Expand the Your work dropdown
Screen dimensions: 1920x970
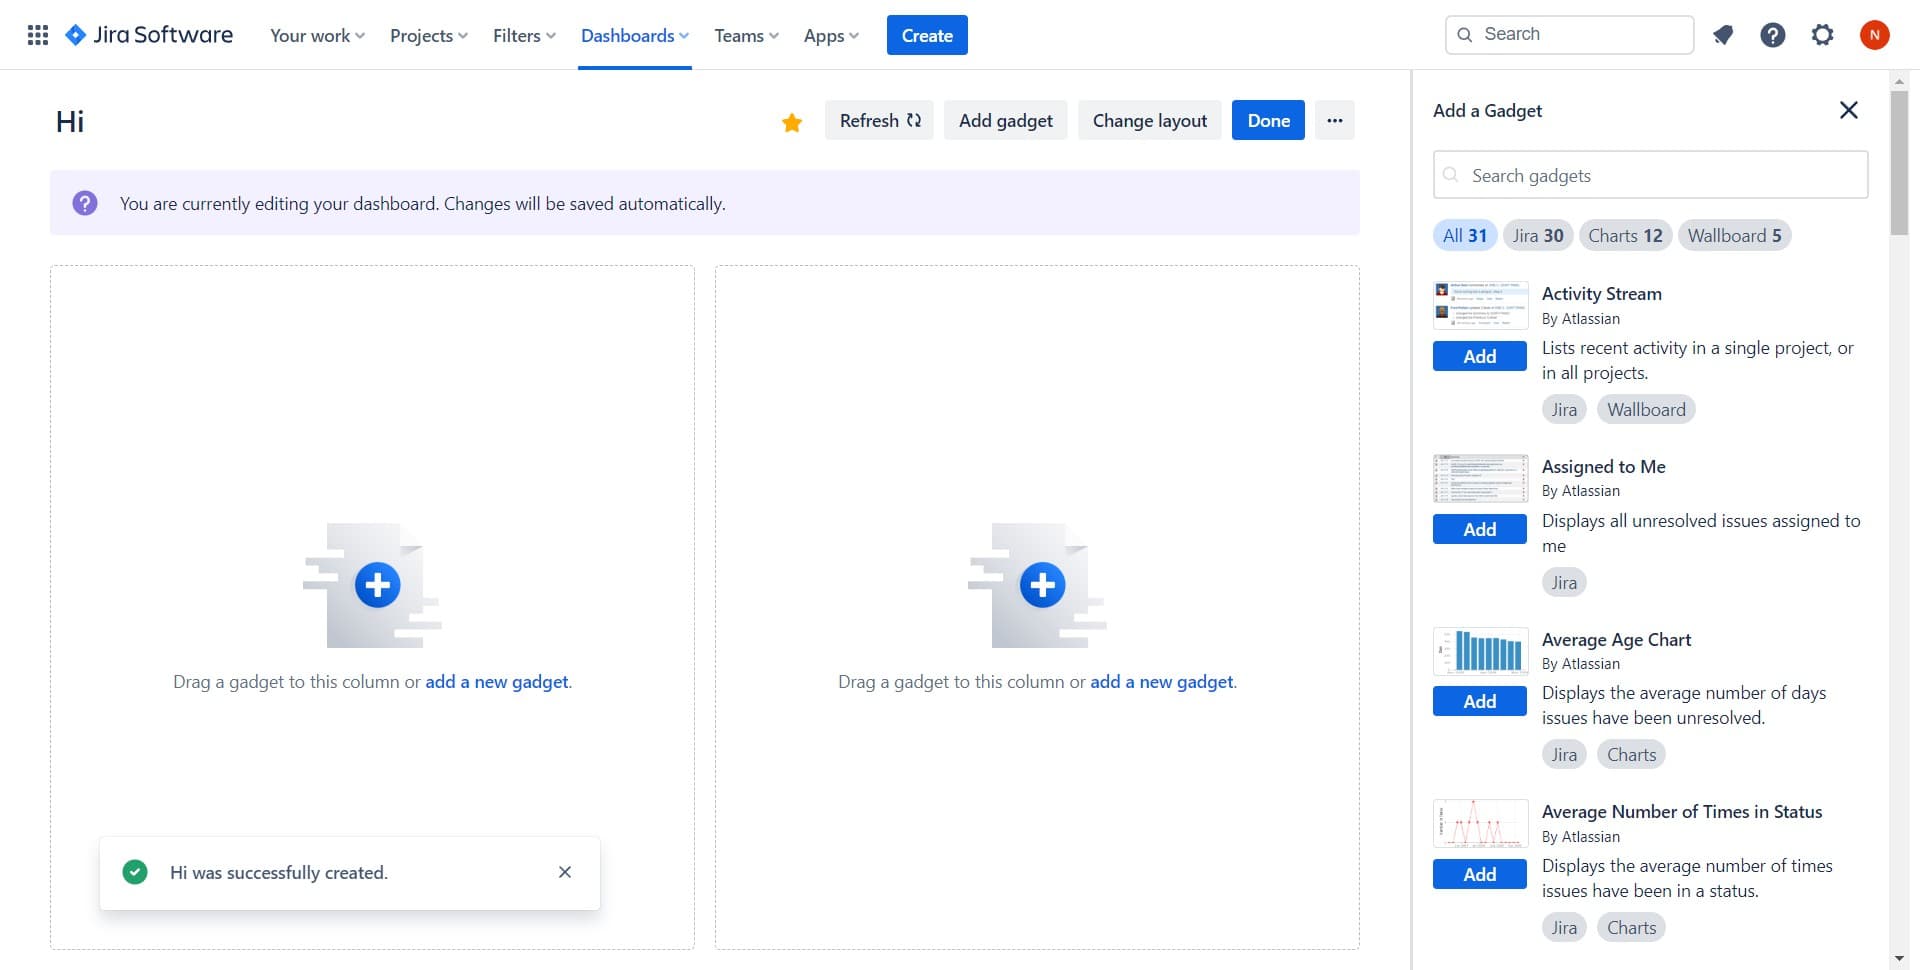(317, 36)
